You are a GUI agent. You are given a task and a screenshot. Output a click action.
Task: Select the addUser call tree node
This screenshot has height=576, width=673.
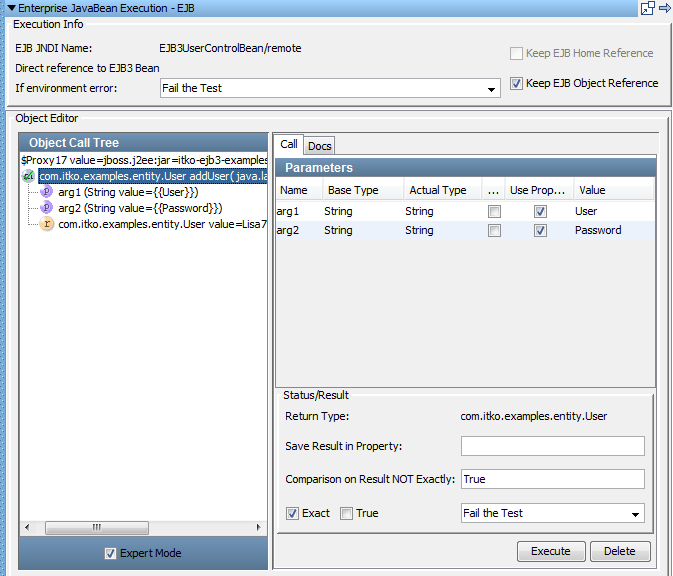pos(153,176)
